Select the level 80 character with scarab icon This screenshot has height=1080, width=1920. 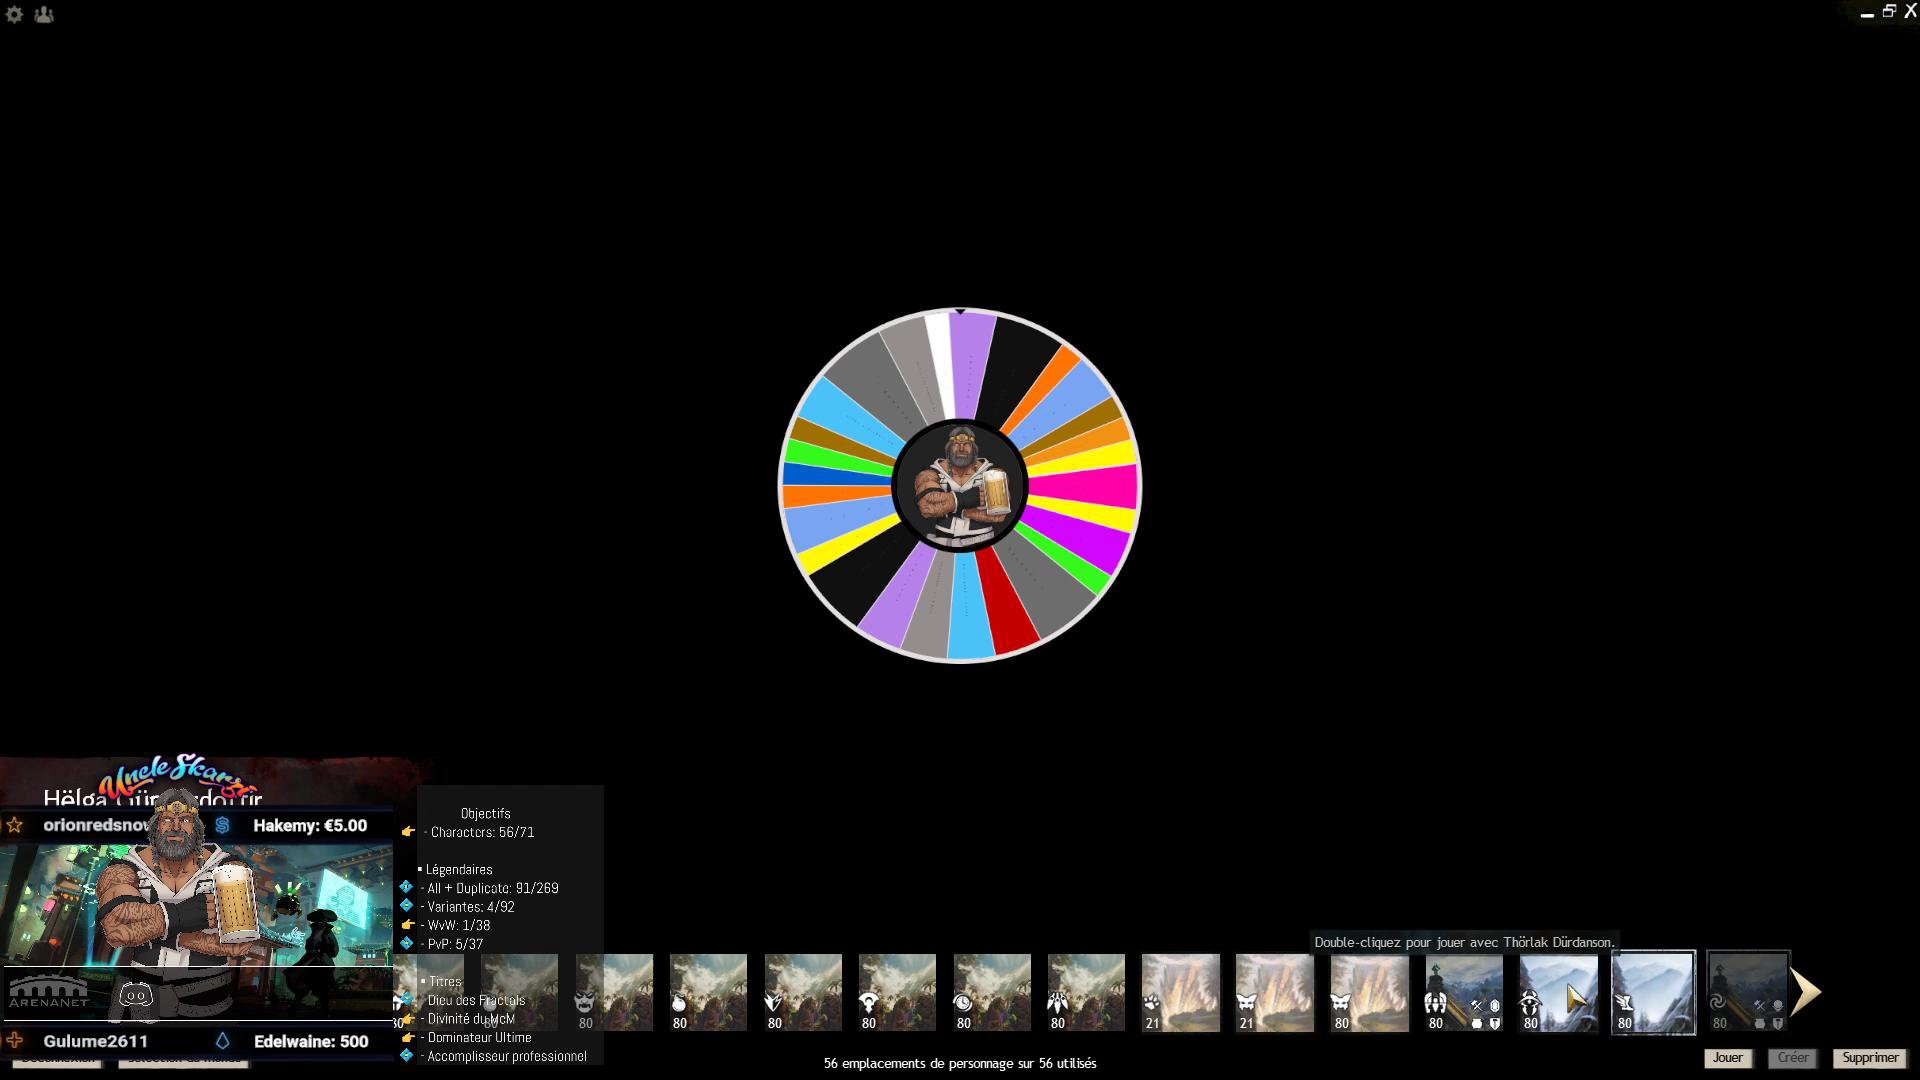[1559, 992]
